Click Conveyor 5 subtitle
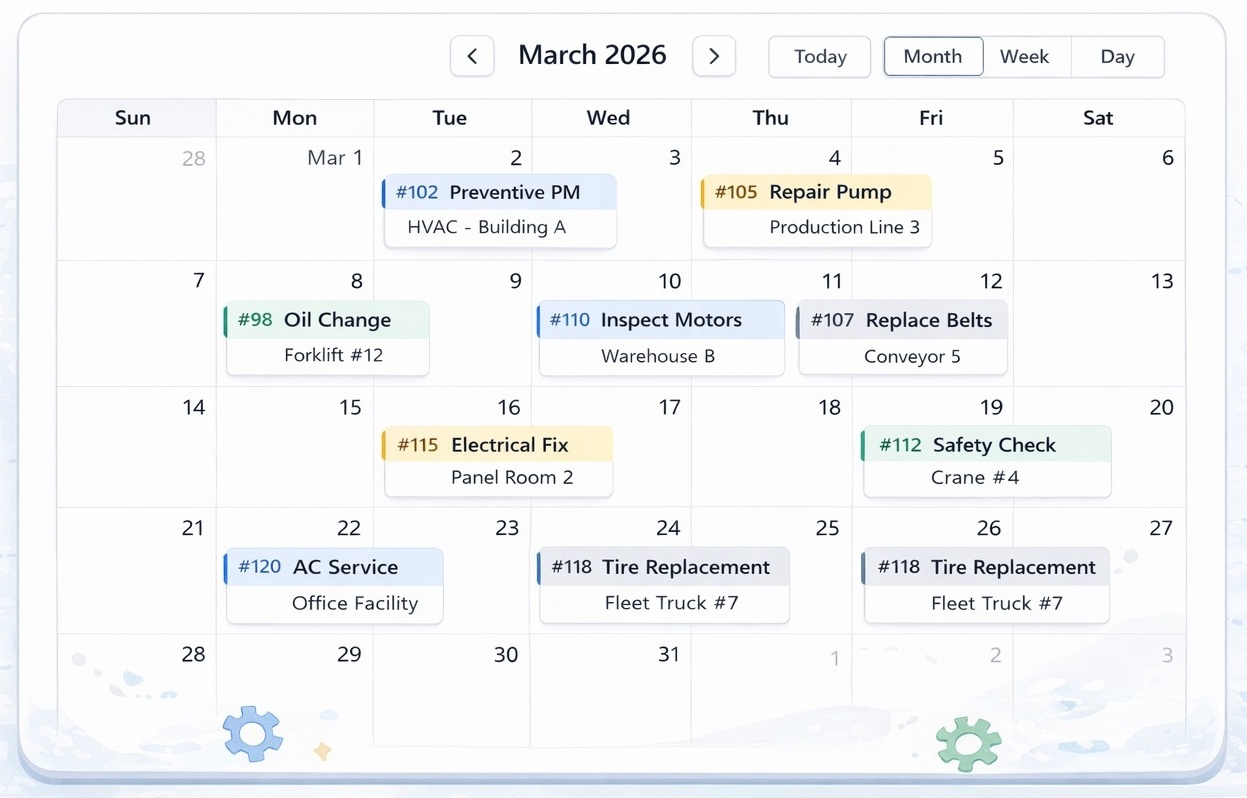1247x798 pixels. click(x=912, y=356)
